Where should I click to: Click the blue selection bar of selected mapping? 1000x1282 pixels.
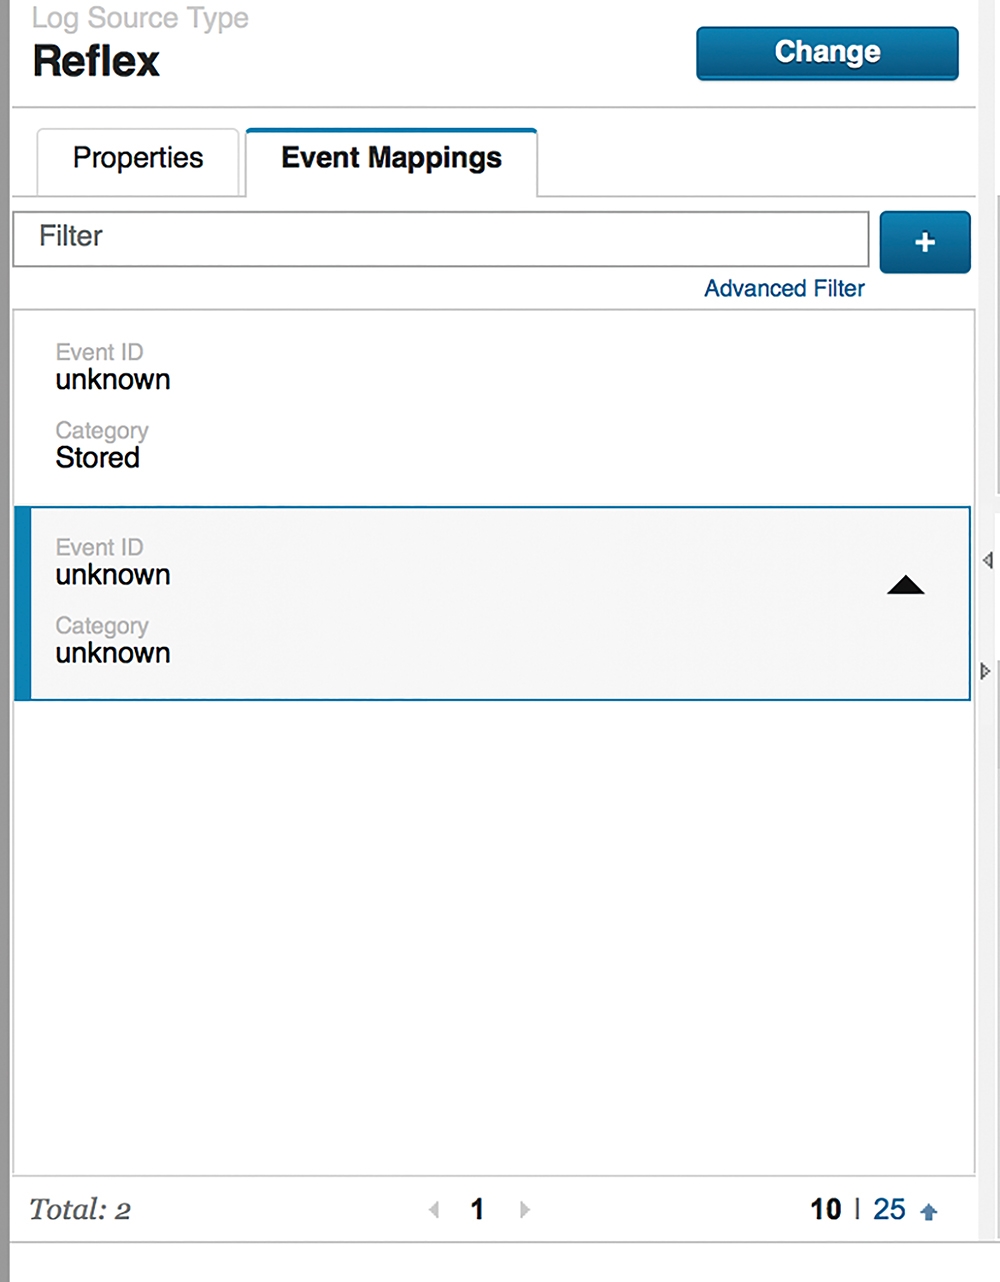click(23, 603)
